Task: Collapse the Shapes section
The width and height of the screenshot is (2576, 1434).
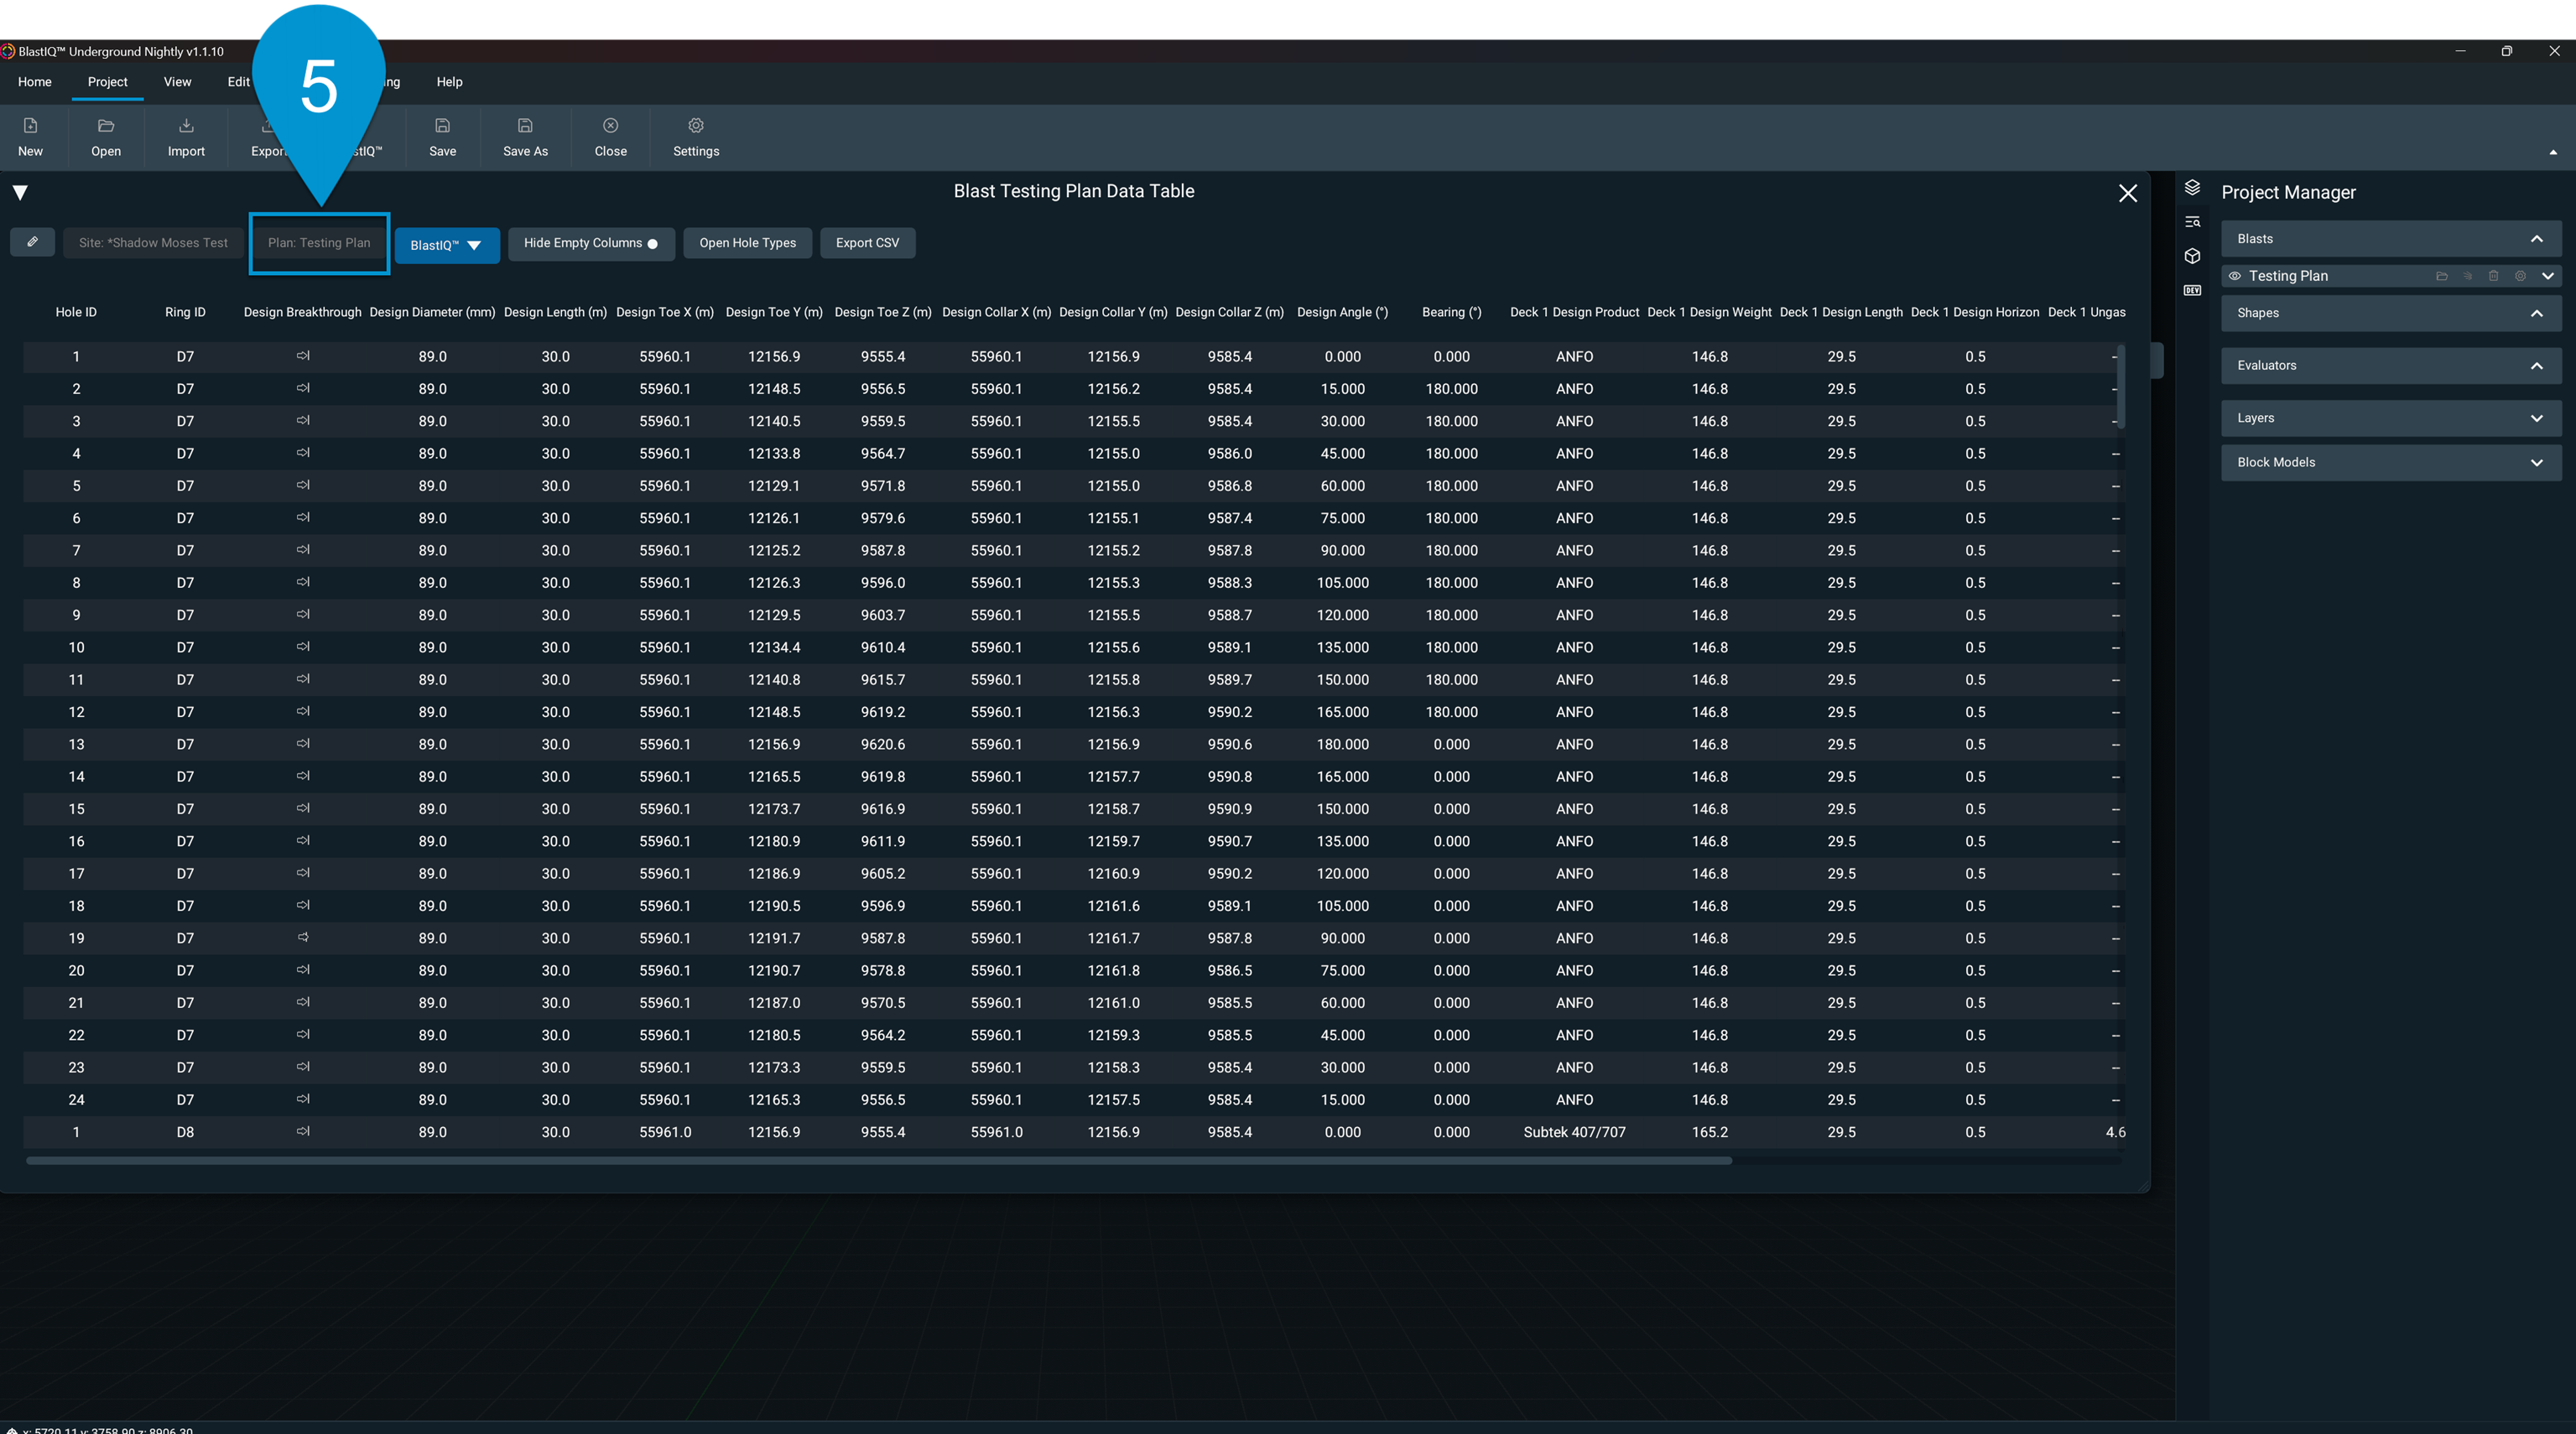Action: click(2536, 313)
